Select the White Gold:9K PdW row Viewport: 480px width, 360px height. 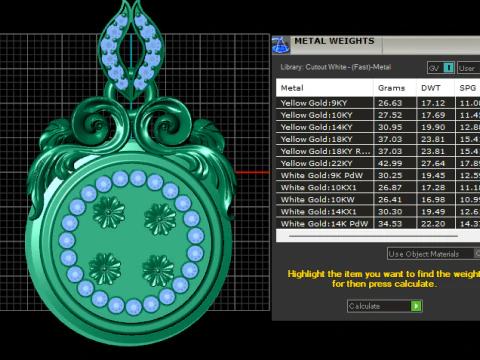378,175
